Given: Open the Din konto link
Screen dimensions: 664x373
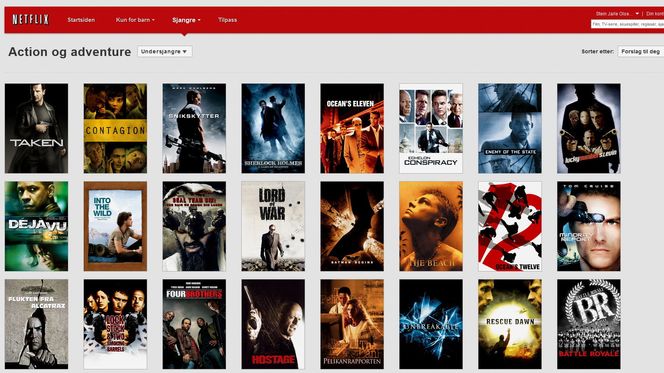Looking at the screenshot, I should coord(655,14).
